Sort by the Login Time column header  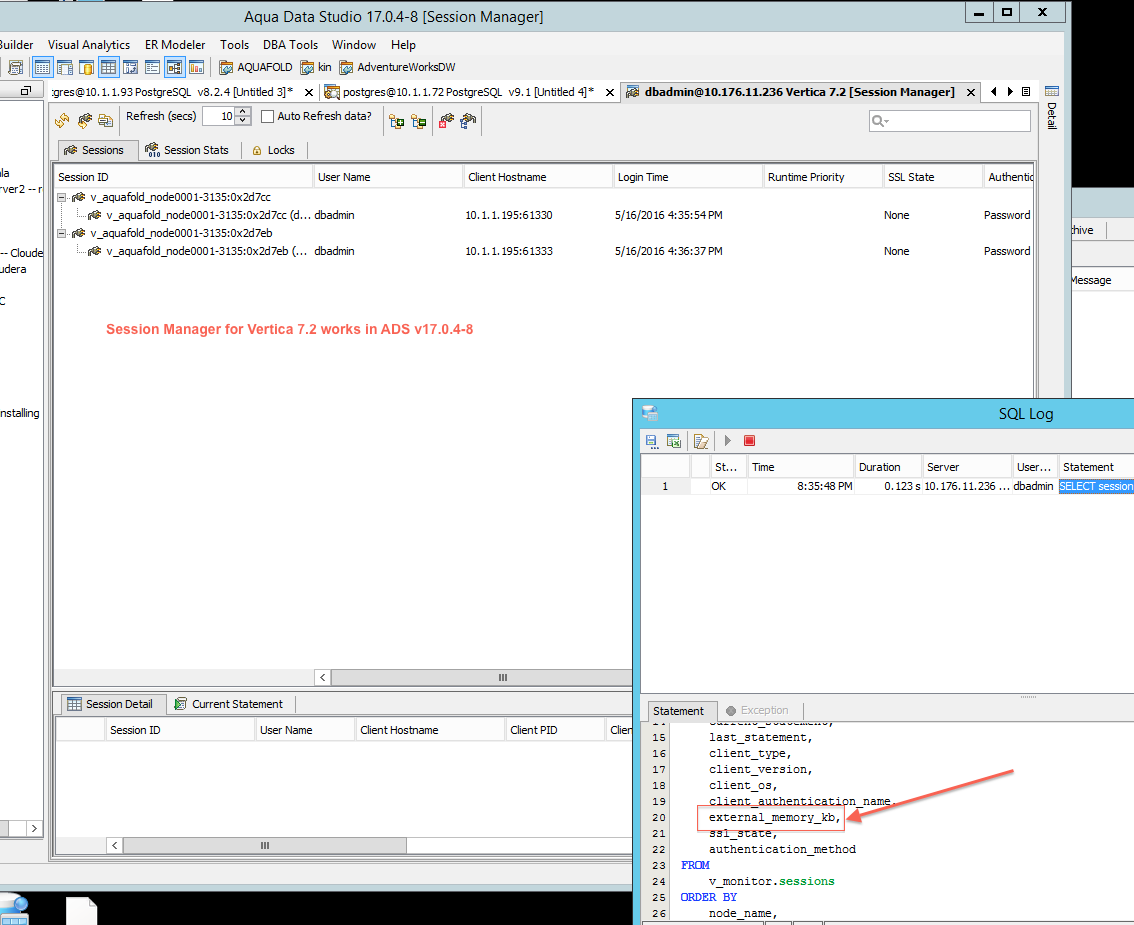click(x=687, y=177)
